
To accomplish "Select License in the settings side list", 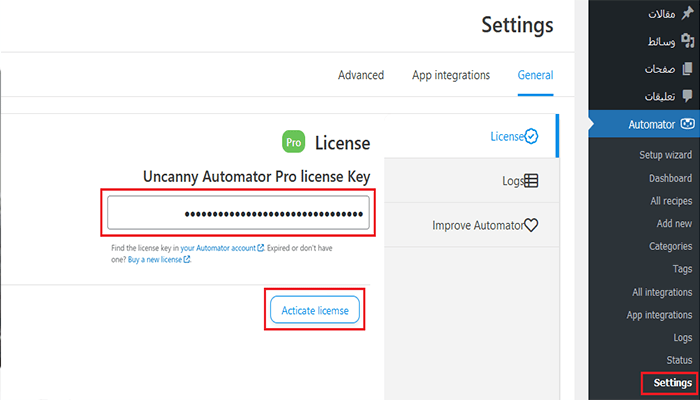I will [471, 136].
